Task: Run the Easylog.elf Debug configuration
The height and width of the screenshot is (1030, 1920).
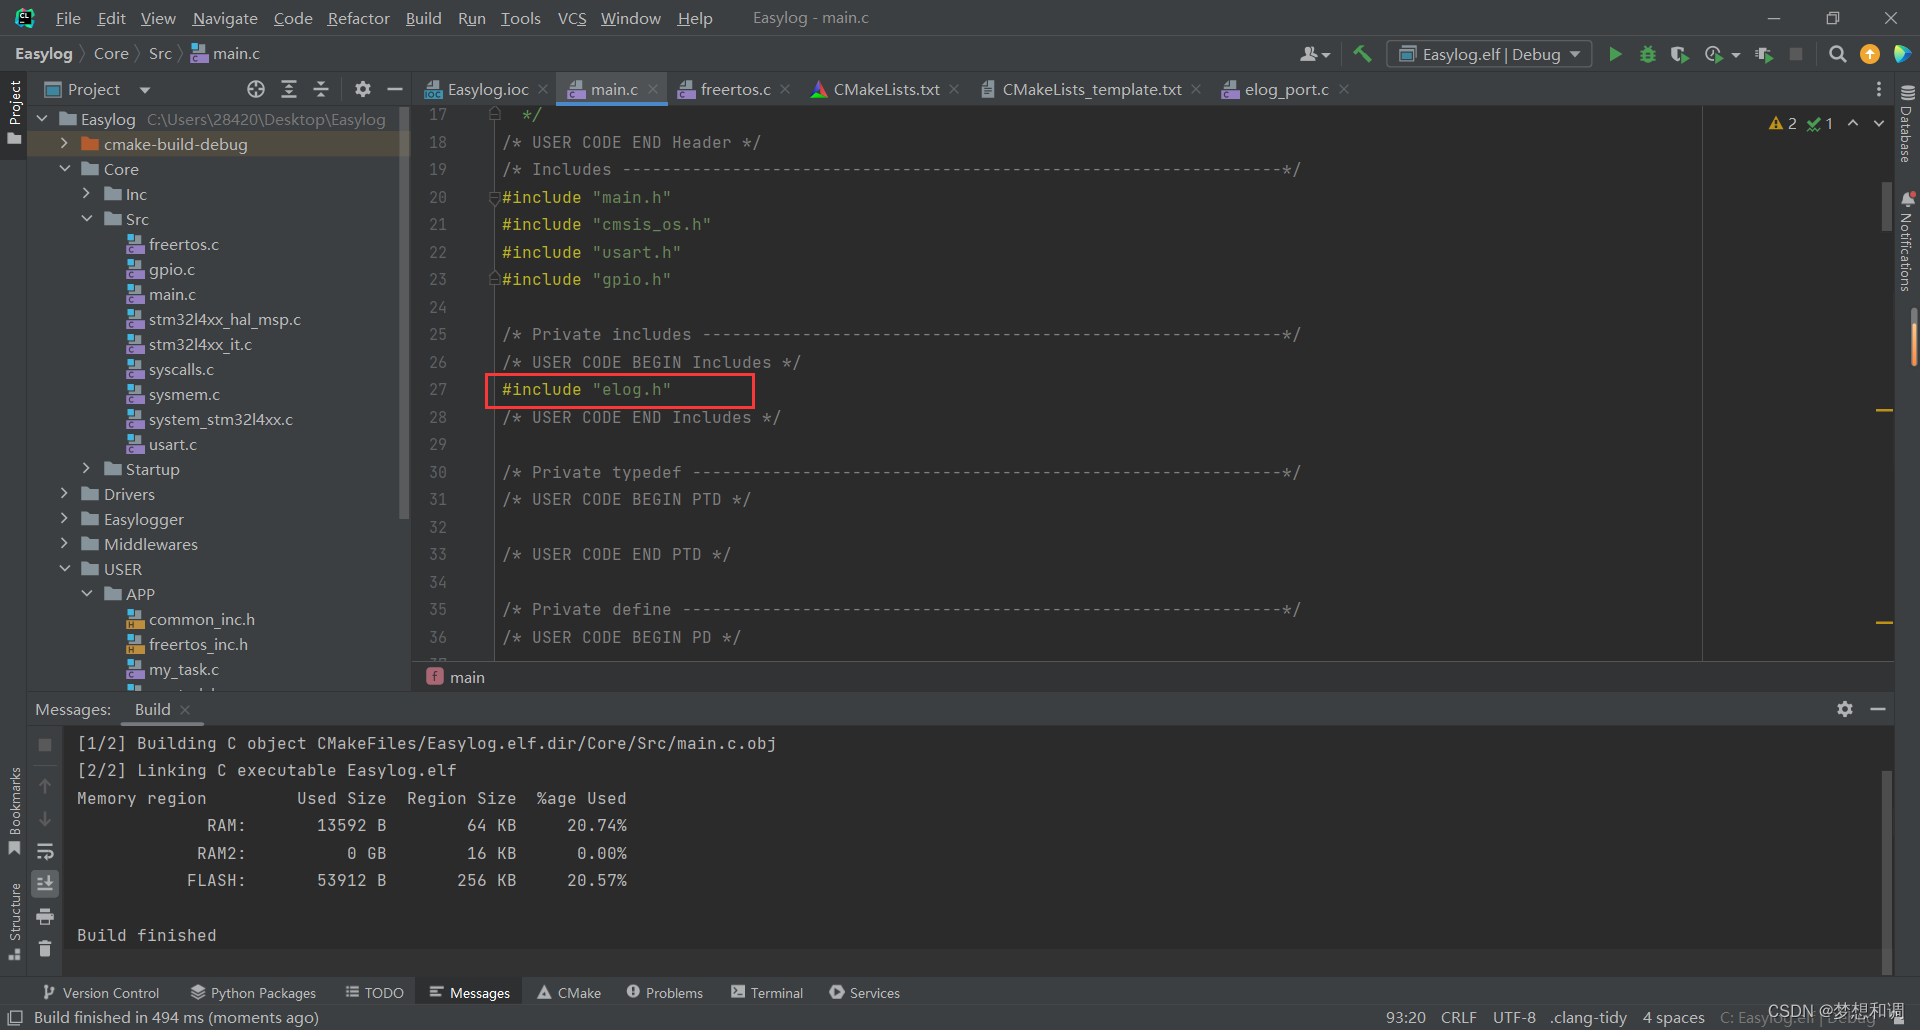Action: coord(1615,54)
